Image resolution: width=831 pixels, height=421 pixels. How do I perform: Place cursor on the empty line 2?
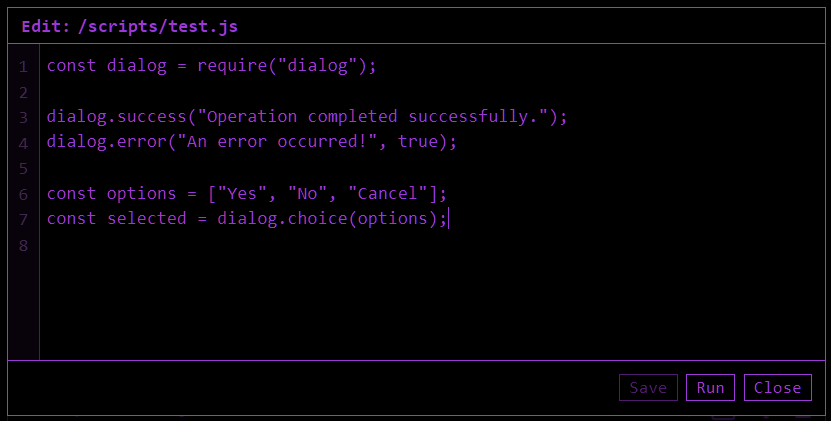click(200, 92)
